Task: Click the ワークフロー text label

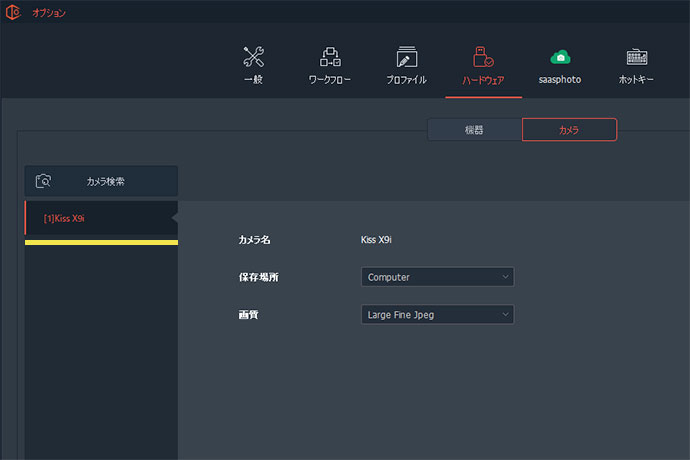Action: pyautogui.click(x=329, y=80)
